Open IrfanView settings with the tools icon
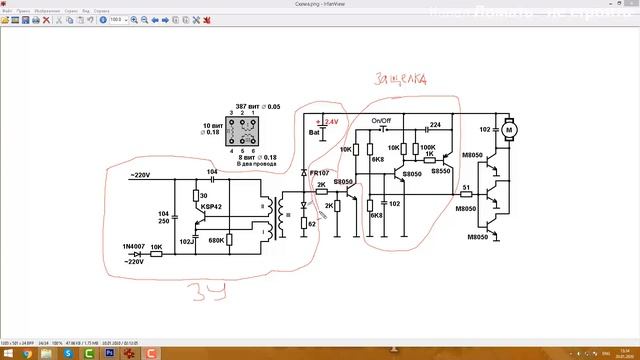640x360 pixels. (x=196, y=20)
